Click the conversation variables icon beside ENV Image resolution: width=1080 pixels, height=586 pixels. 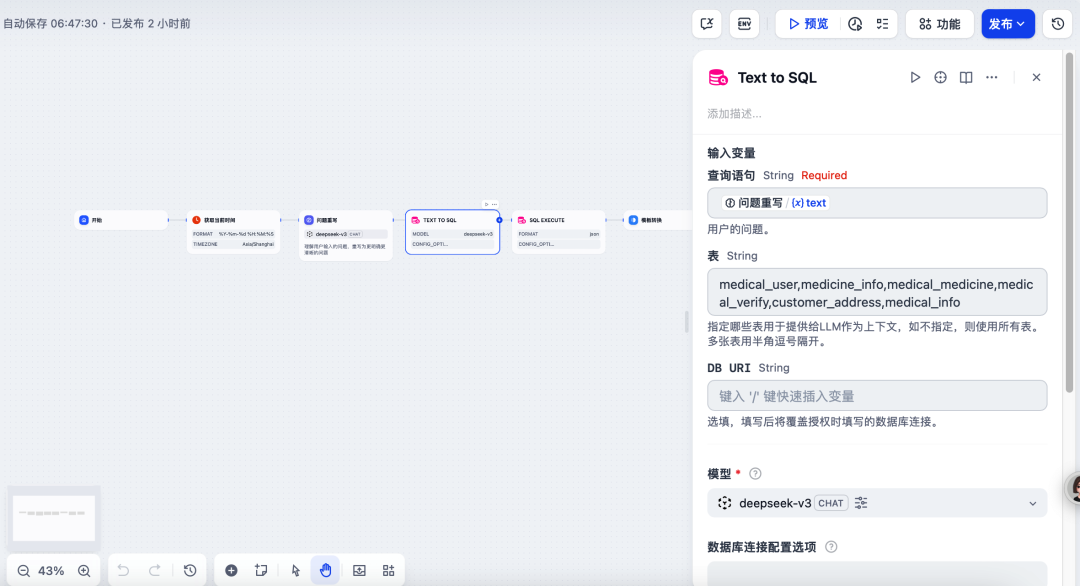click(707, 24)
